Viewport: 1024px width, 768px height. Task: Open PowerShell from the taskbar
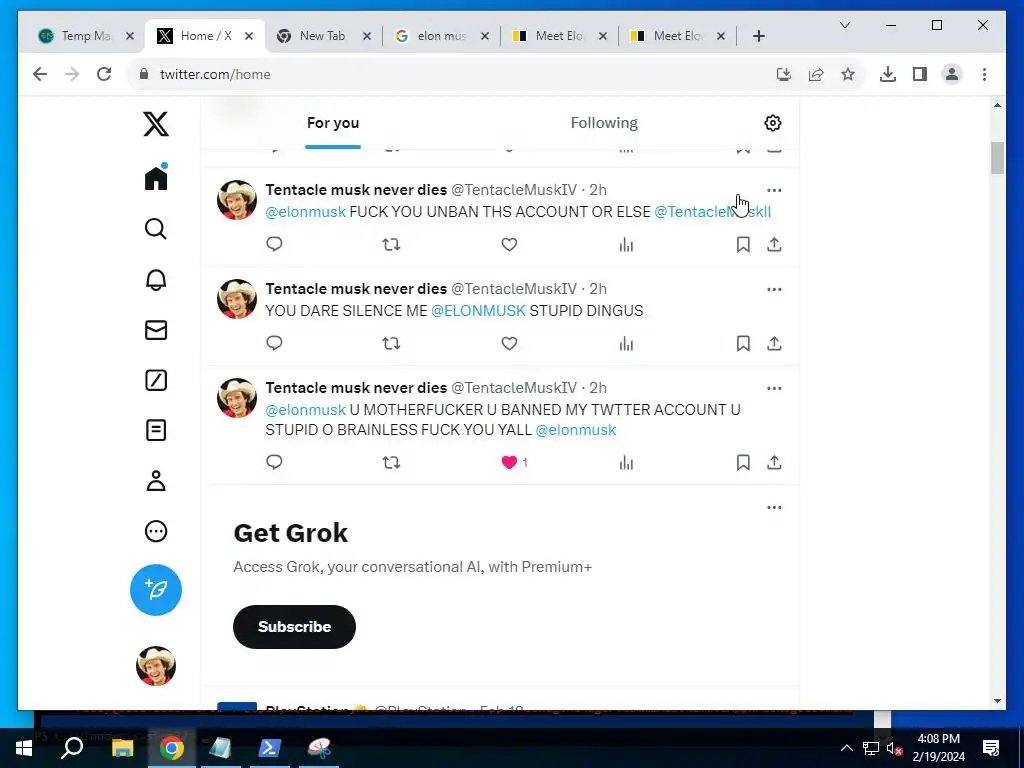(270, 748)
